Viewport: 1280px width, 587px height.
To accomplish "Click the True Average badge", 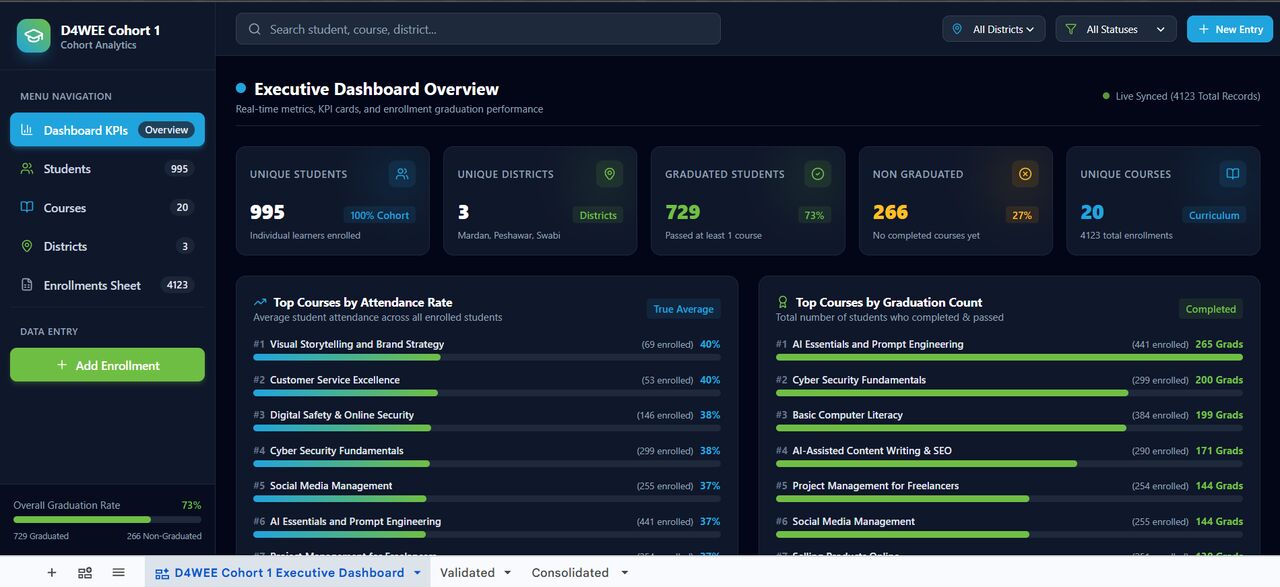I will (684, 309).
